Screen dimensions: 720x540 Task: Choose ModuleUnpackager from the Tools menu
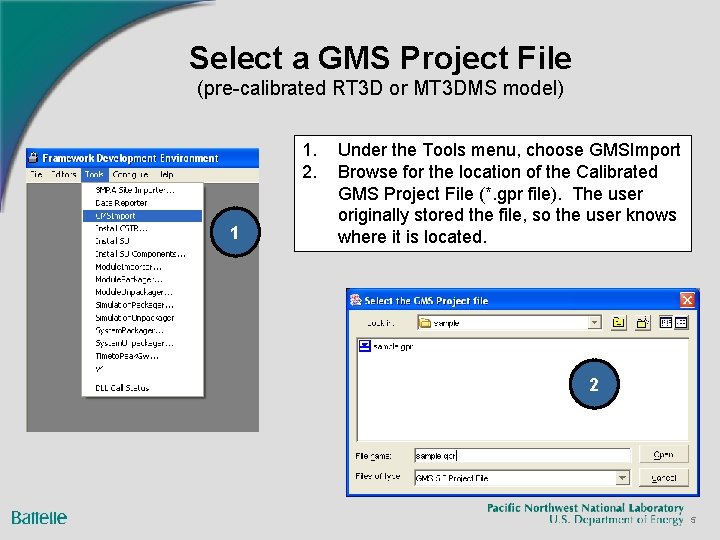point(142,292)
